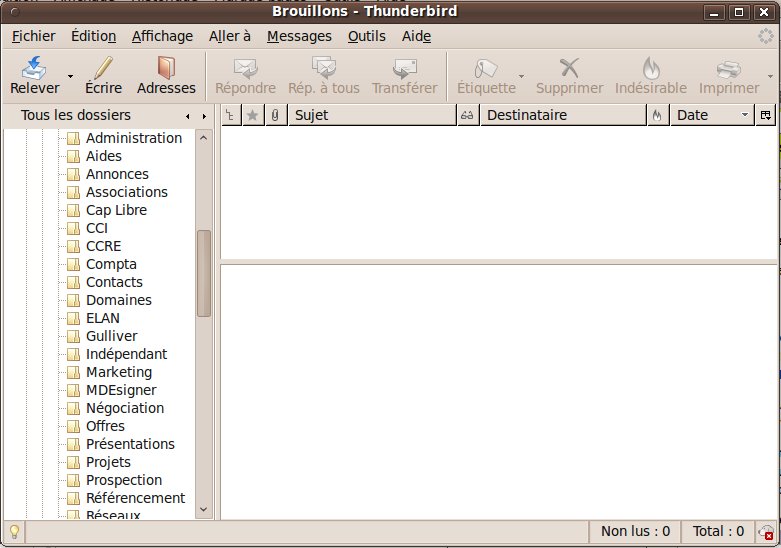Sort by the star column icon
The image size is (781, 548).
252,115
